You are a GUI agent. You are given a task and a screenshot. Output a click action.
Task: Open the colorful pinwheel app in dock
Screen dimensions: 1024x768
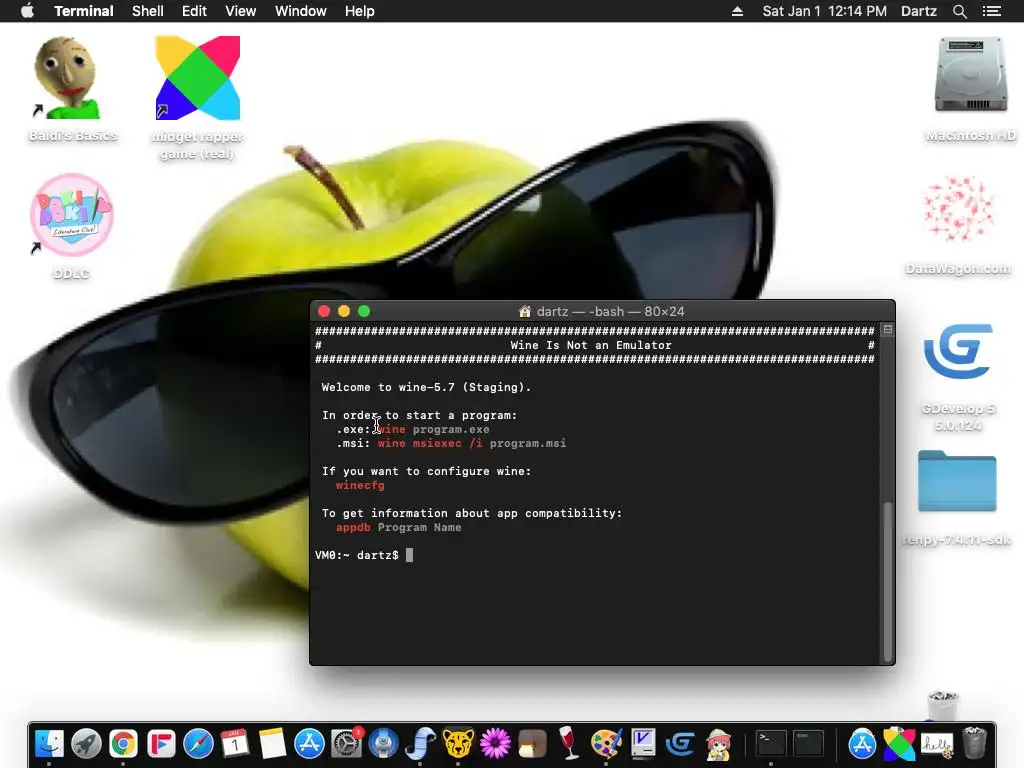click(x=899, y=743)
